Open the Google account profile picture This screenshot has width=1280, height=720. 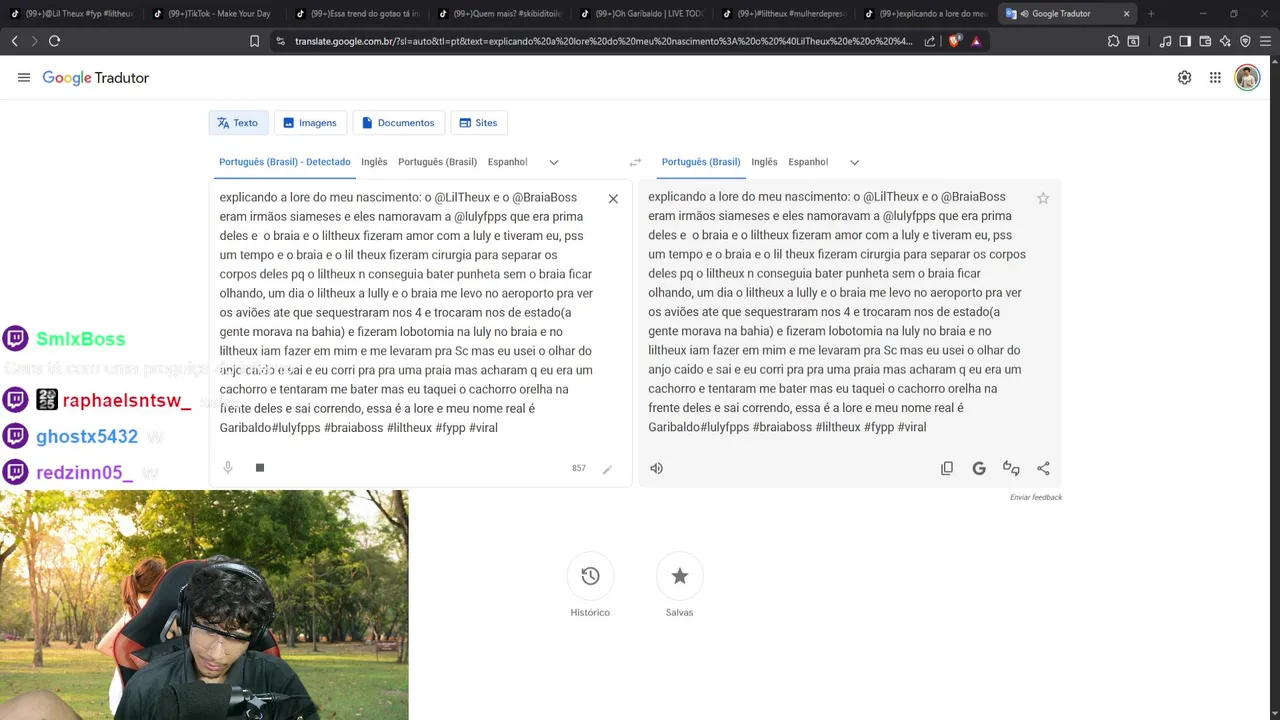1247,78
